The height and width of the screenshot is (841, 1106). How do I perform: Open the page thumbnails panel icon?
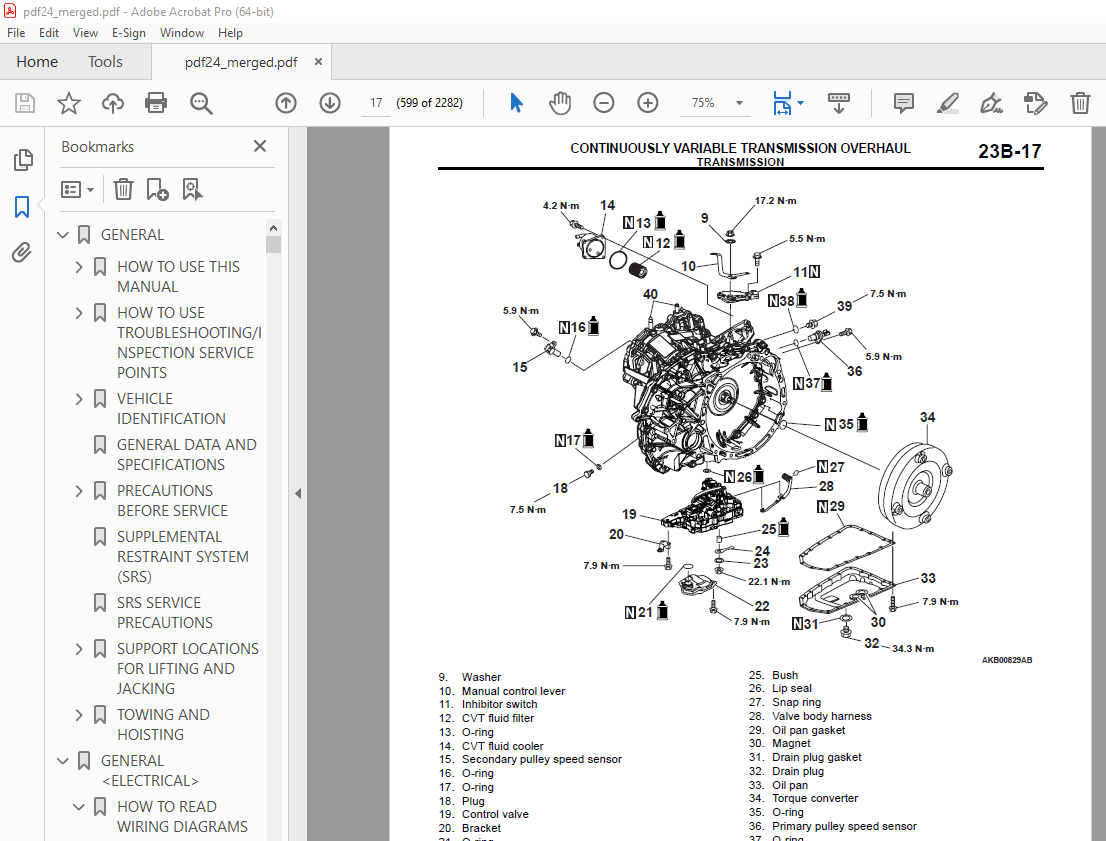coord(23,160)
